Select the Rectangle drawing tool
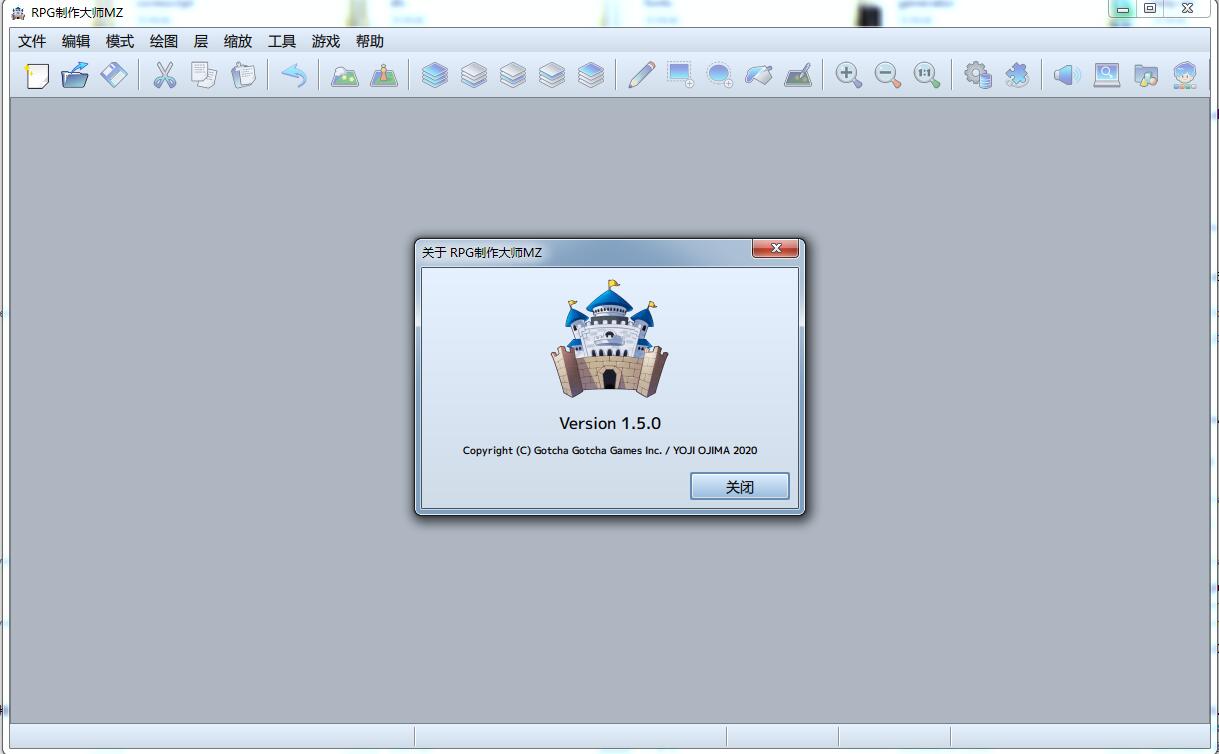 click(x=680, y=75)
